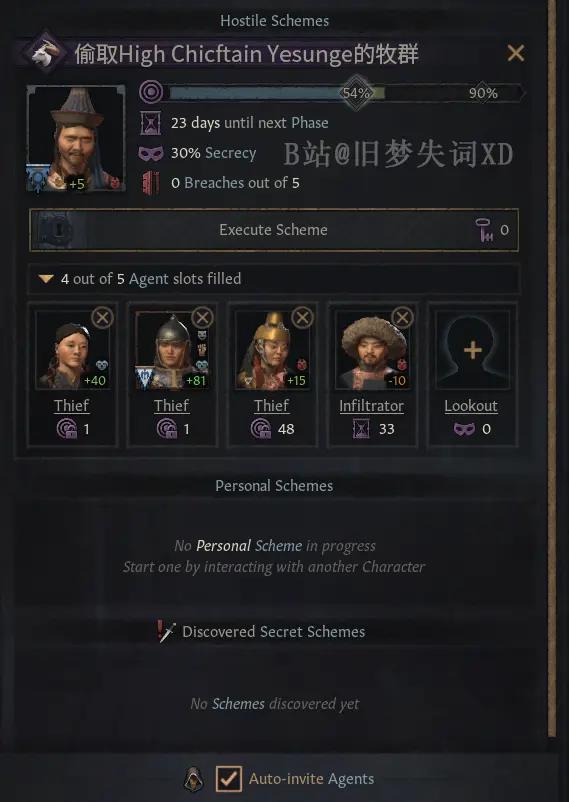
Task: Remove the Infiltrator agent from the scheme
Action: coord(402,318)
